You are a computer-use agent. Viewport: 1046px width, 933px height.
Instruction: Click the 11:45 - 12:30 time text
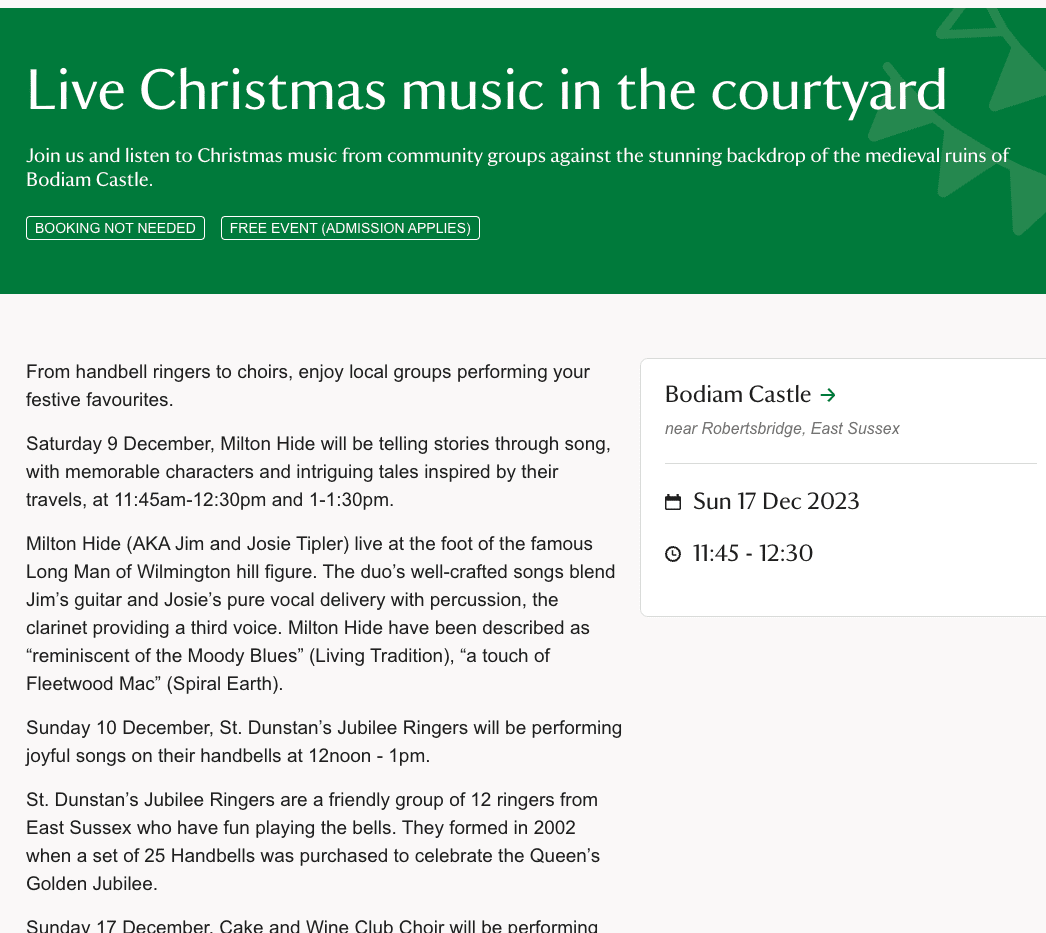(x=752, y=554)
